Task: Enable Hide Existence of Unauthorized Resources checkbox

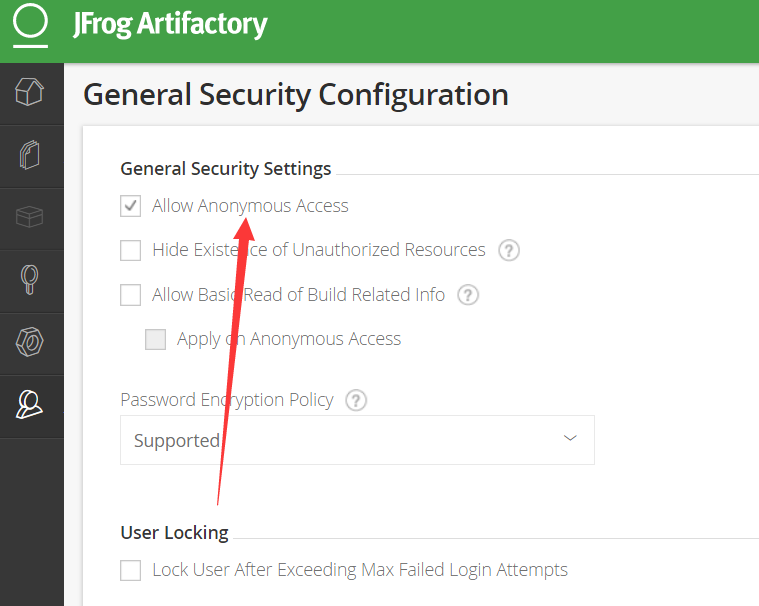Action: coord(130,250)
